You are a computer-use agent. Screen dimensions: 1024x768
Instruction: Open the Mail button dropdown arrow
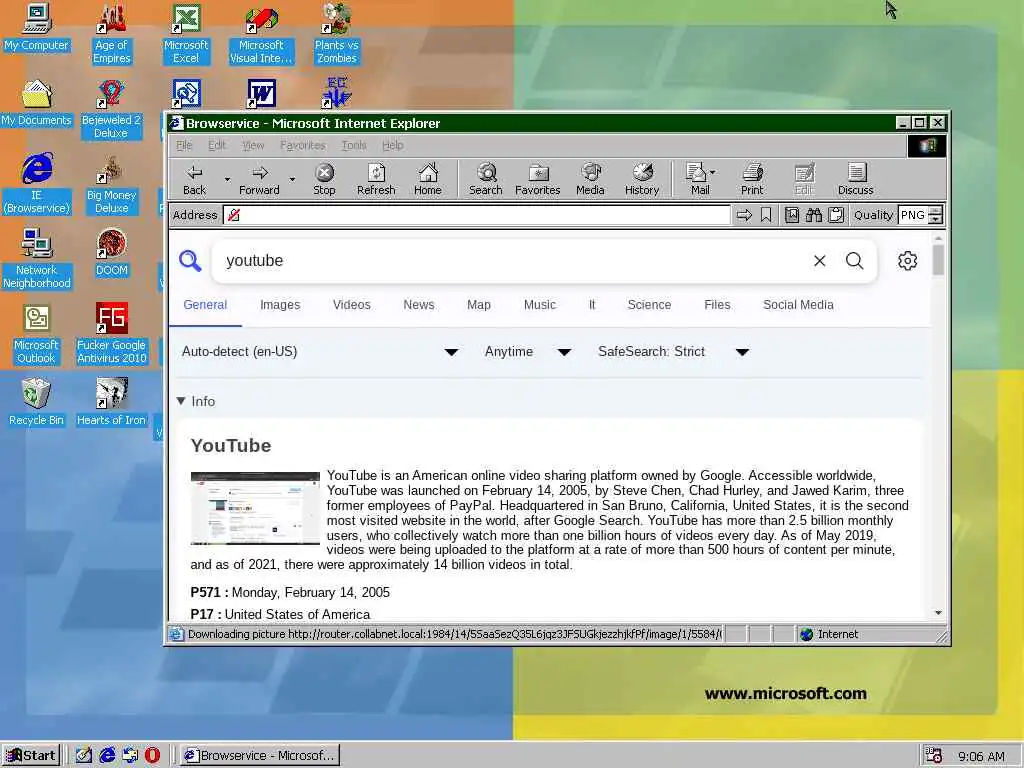[712, 172]
